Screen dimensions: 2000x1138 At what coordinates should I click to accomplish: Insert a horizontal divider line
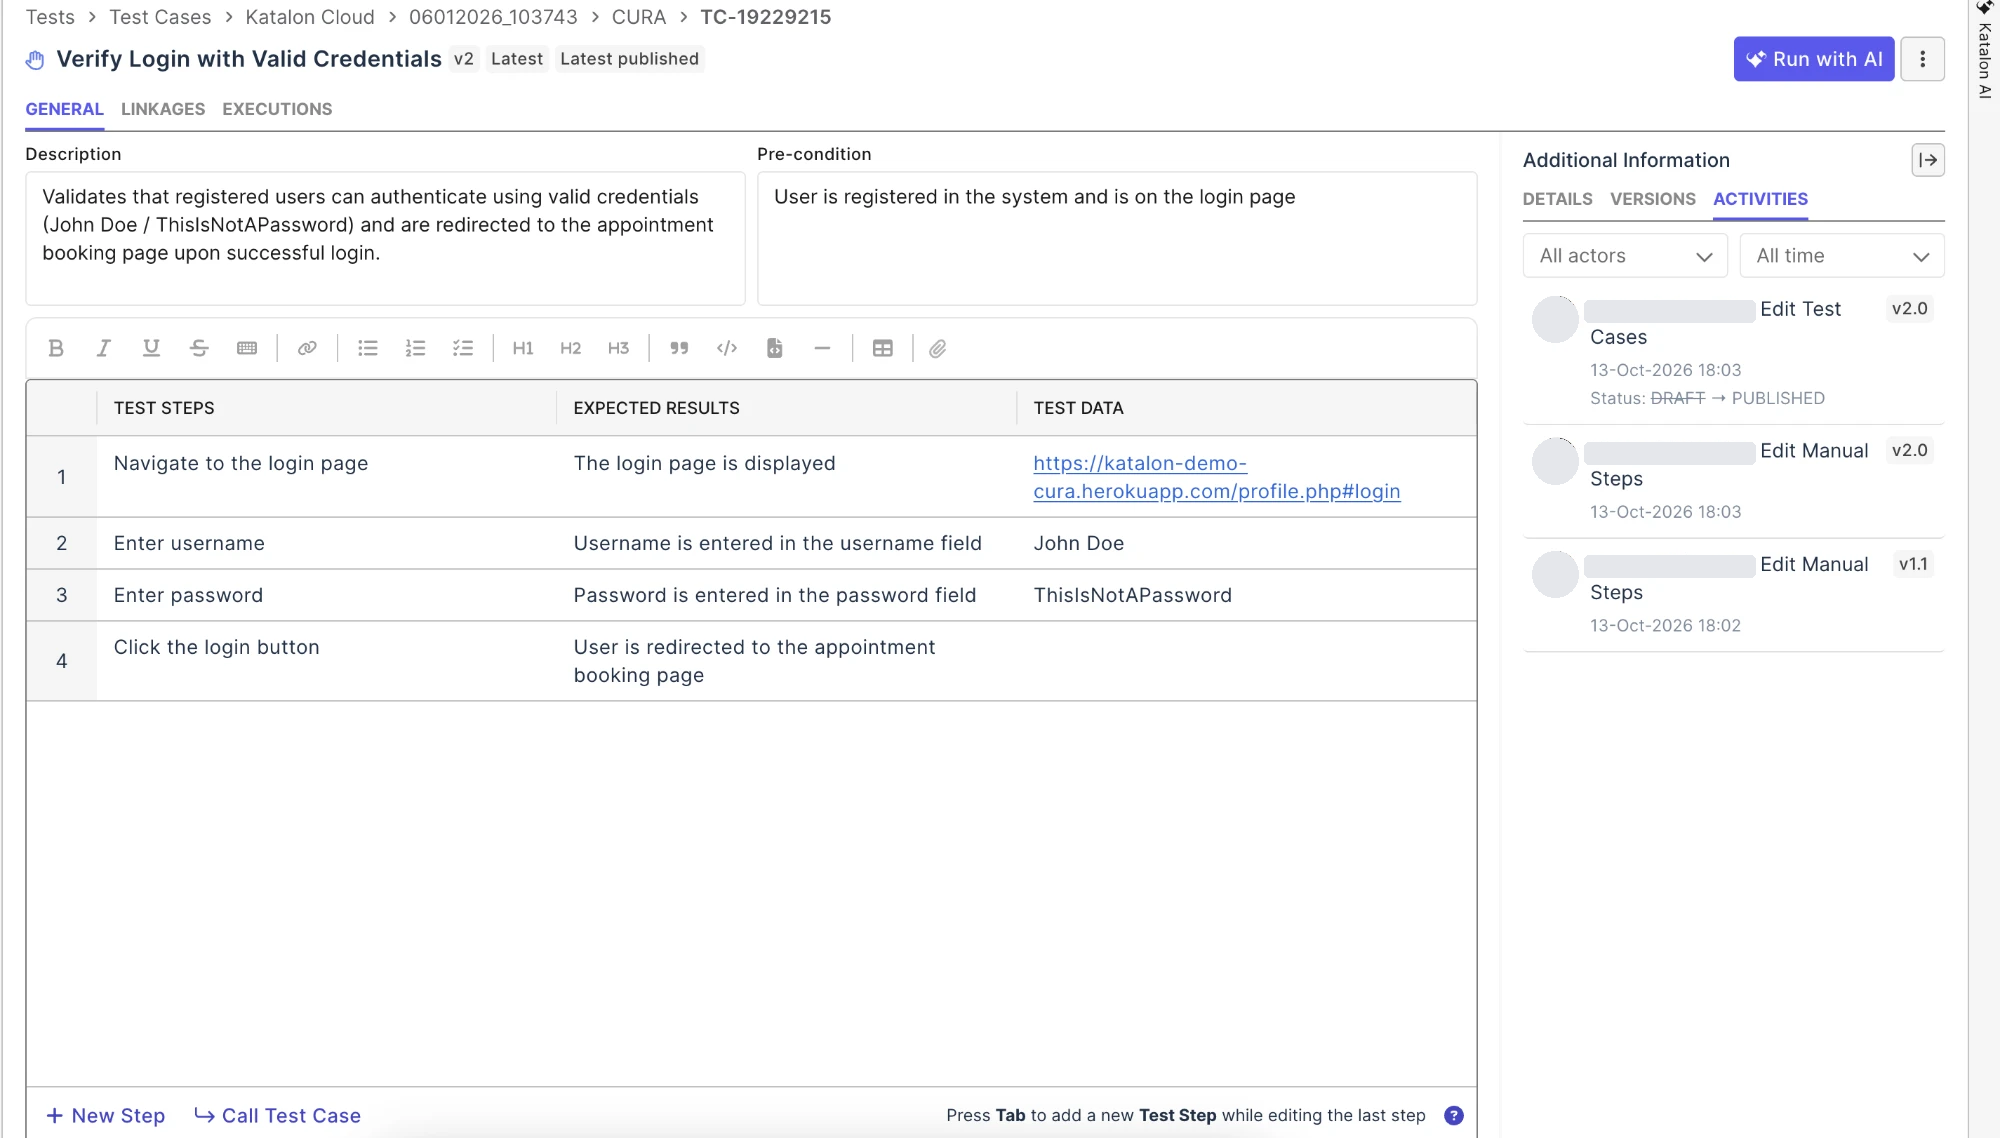click(822, 348)
